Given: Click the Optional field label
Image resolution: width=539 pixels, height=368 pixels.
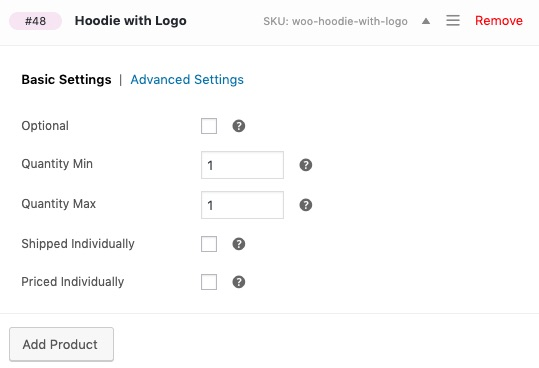Looking at the screenshot, I should pos(45,126).
